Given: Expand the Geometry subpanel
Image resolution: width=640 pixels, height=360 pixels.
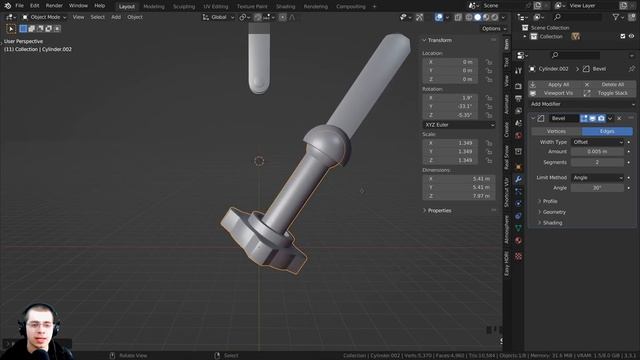Looking at the screenshot, I should pos(552,212).
